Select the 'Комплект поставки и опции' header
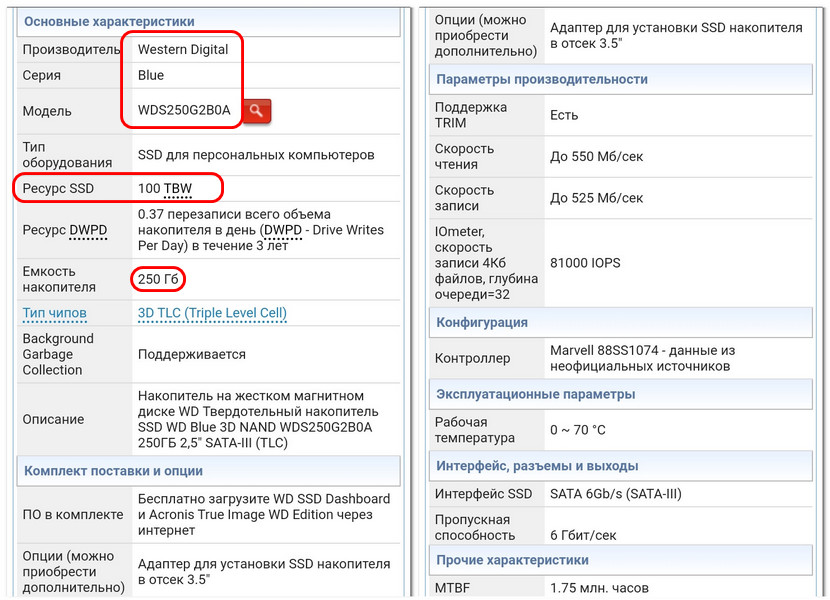The width and height of the screenshot is (830, 600). pos(209,471)
